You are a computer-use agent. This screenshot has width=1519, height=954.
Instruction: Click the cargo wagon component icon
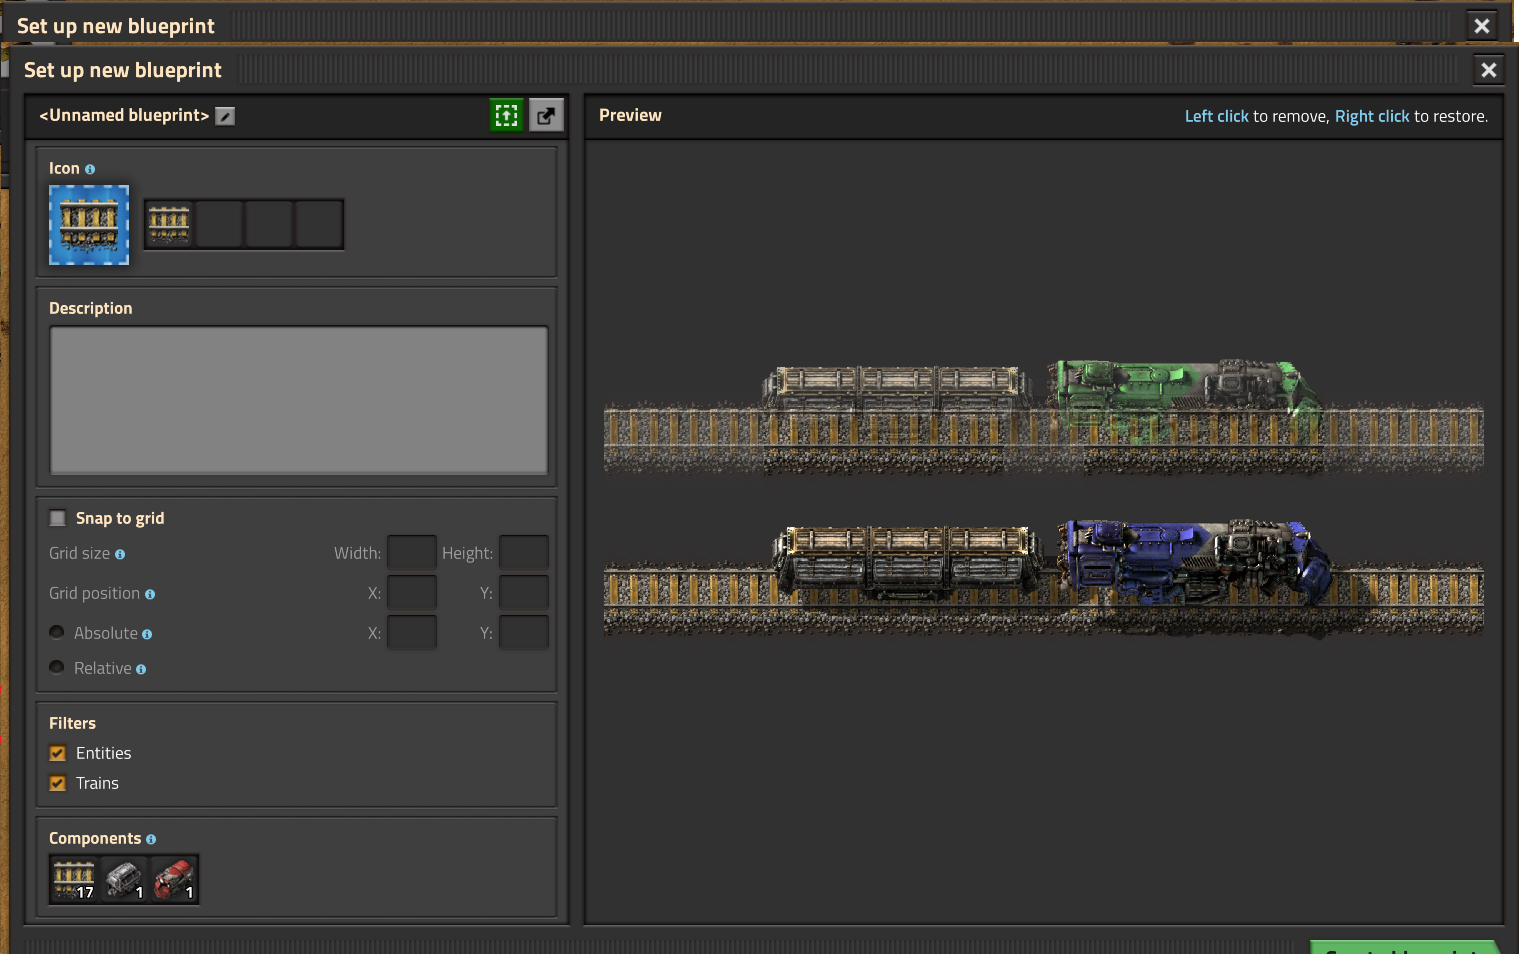click(x=124, y=879)
